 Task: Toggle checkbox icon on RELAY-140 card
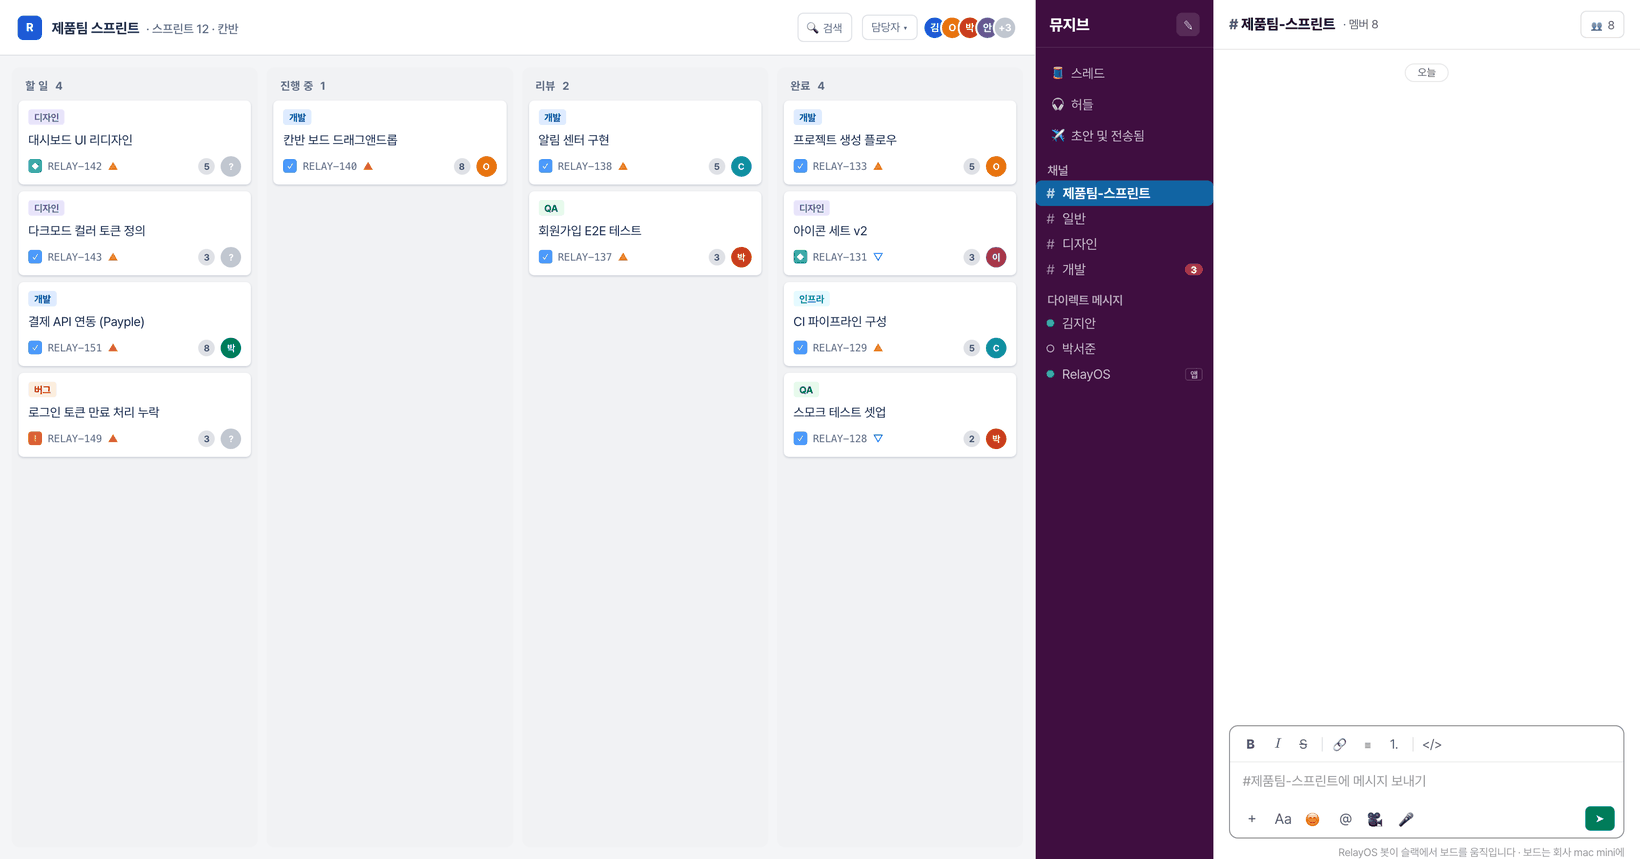point(290,166)
